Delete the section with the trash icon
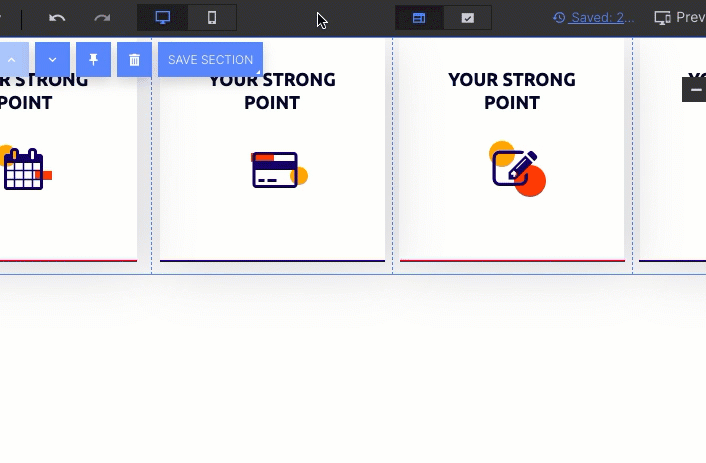The width and height of the screenshot is (706, 463). tap(134, 60)
